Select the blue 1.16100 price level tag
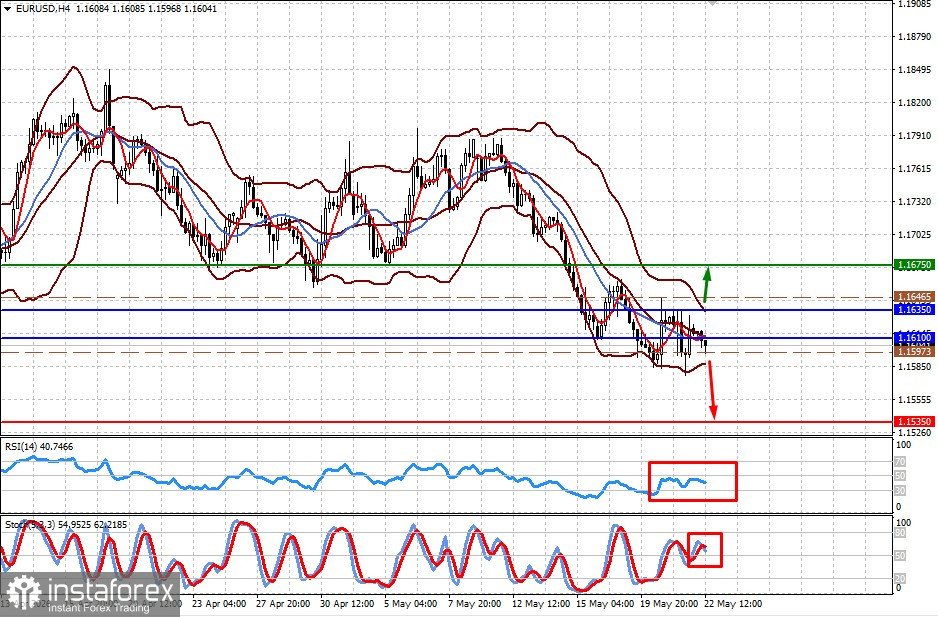This screenshot has height=617, width=938. point(913,338)
